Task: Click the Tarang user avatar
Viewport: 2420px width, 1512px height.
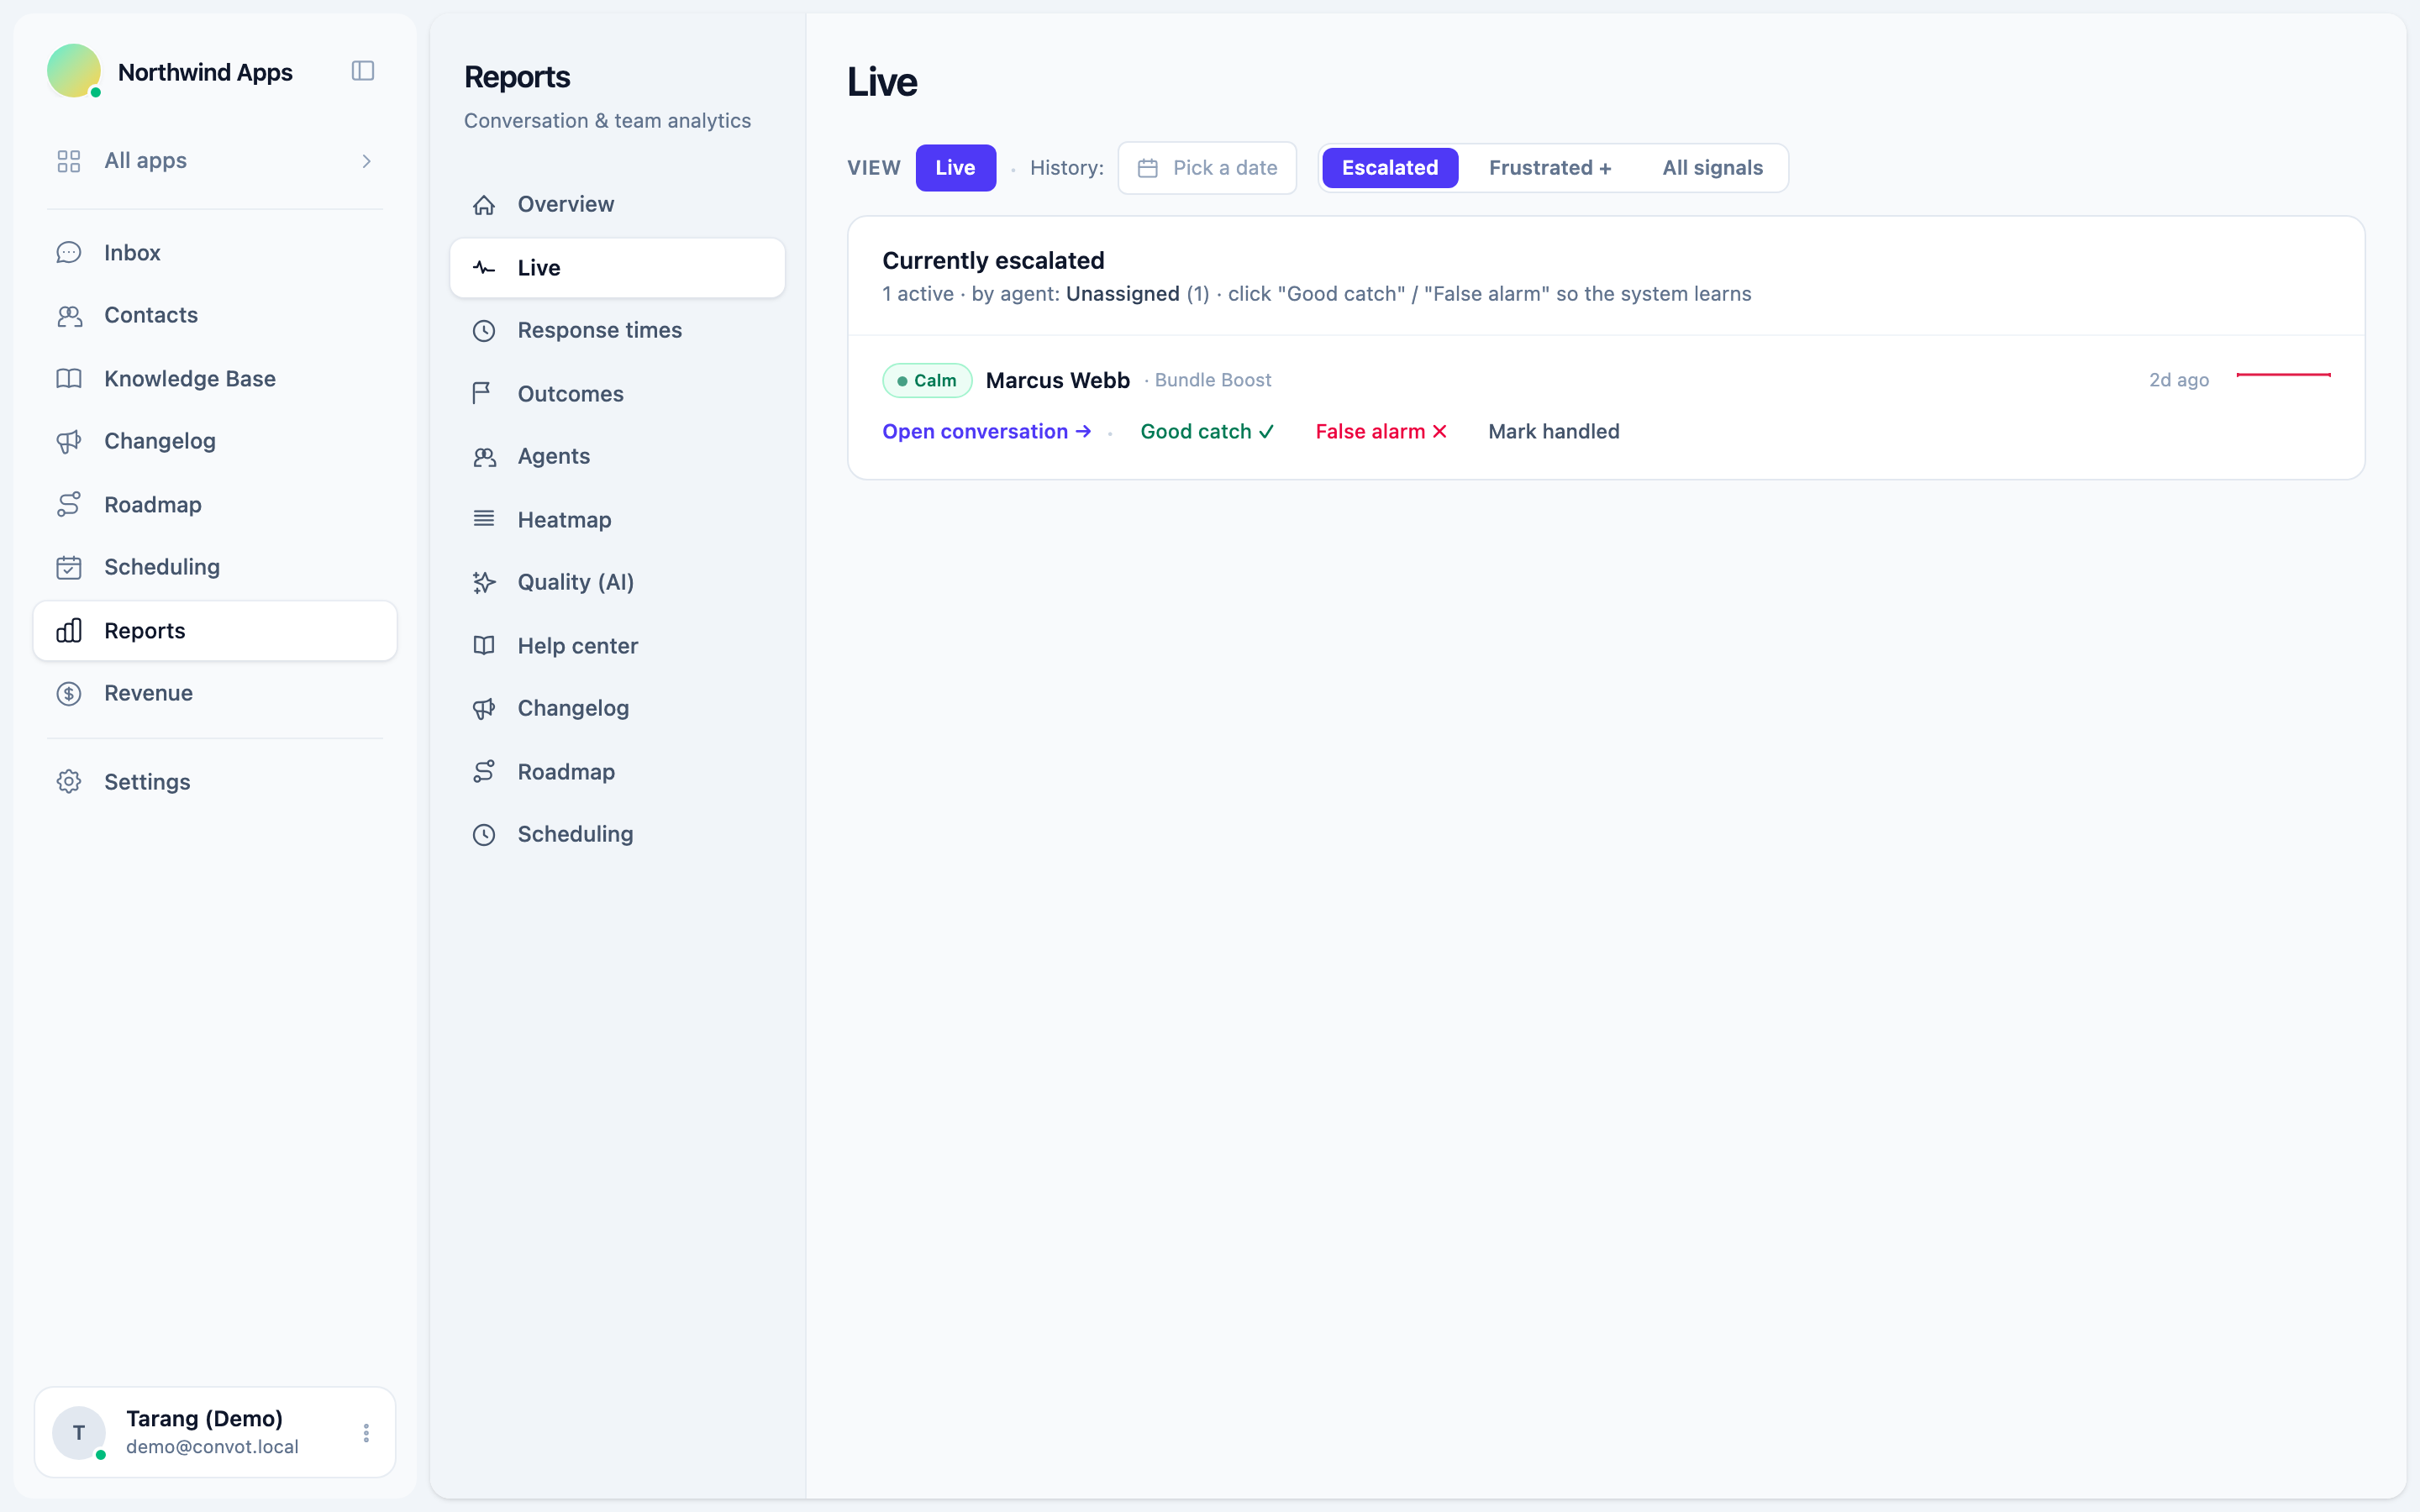Action: point(79,1433)
